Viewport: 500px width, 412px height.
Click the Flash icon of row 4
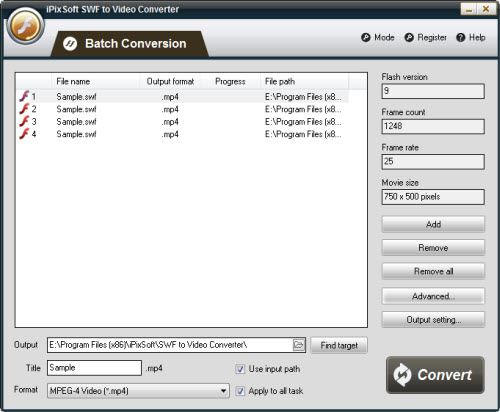point(24,134)
